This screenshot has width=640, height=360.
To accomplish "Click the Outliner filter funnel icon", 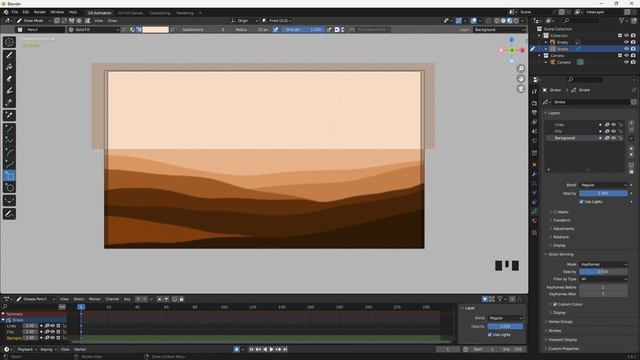I will click(x=622, y=20).
